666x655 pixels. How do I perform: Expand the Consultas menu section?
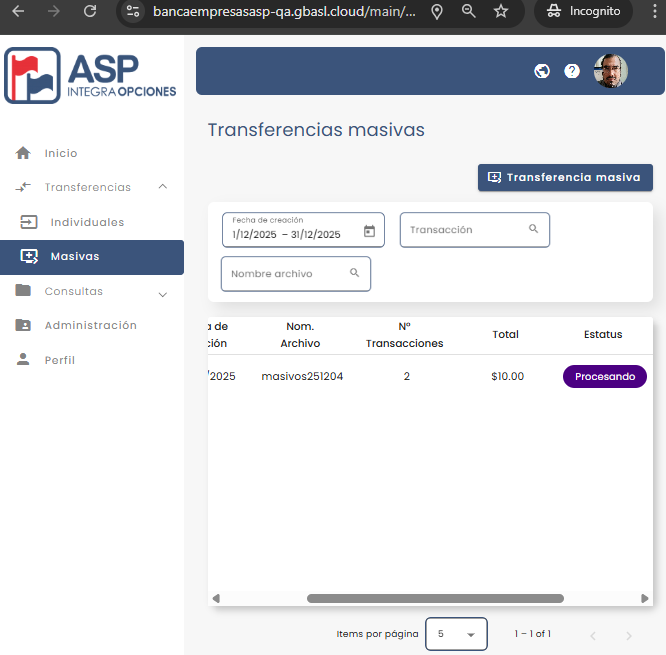tap(163, 293)
